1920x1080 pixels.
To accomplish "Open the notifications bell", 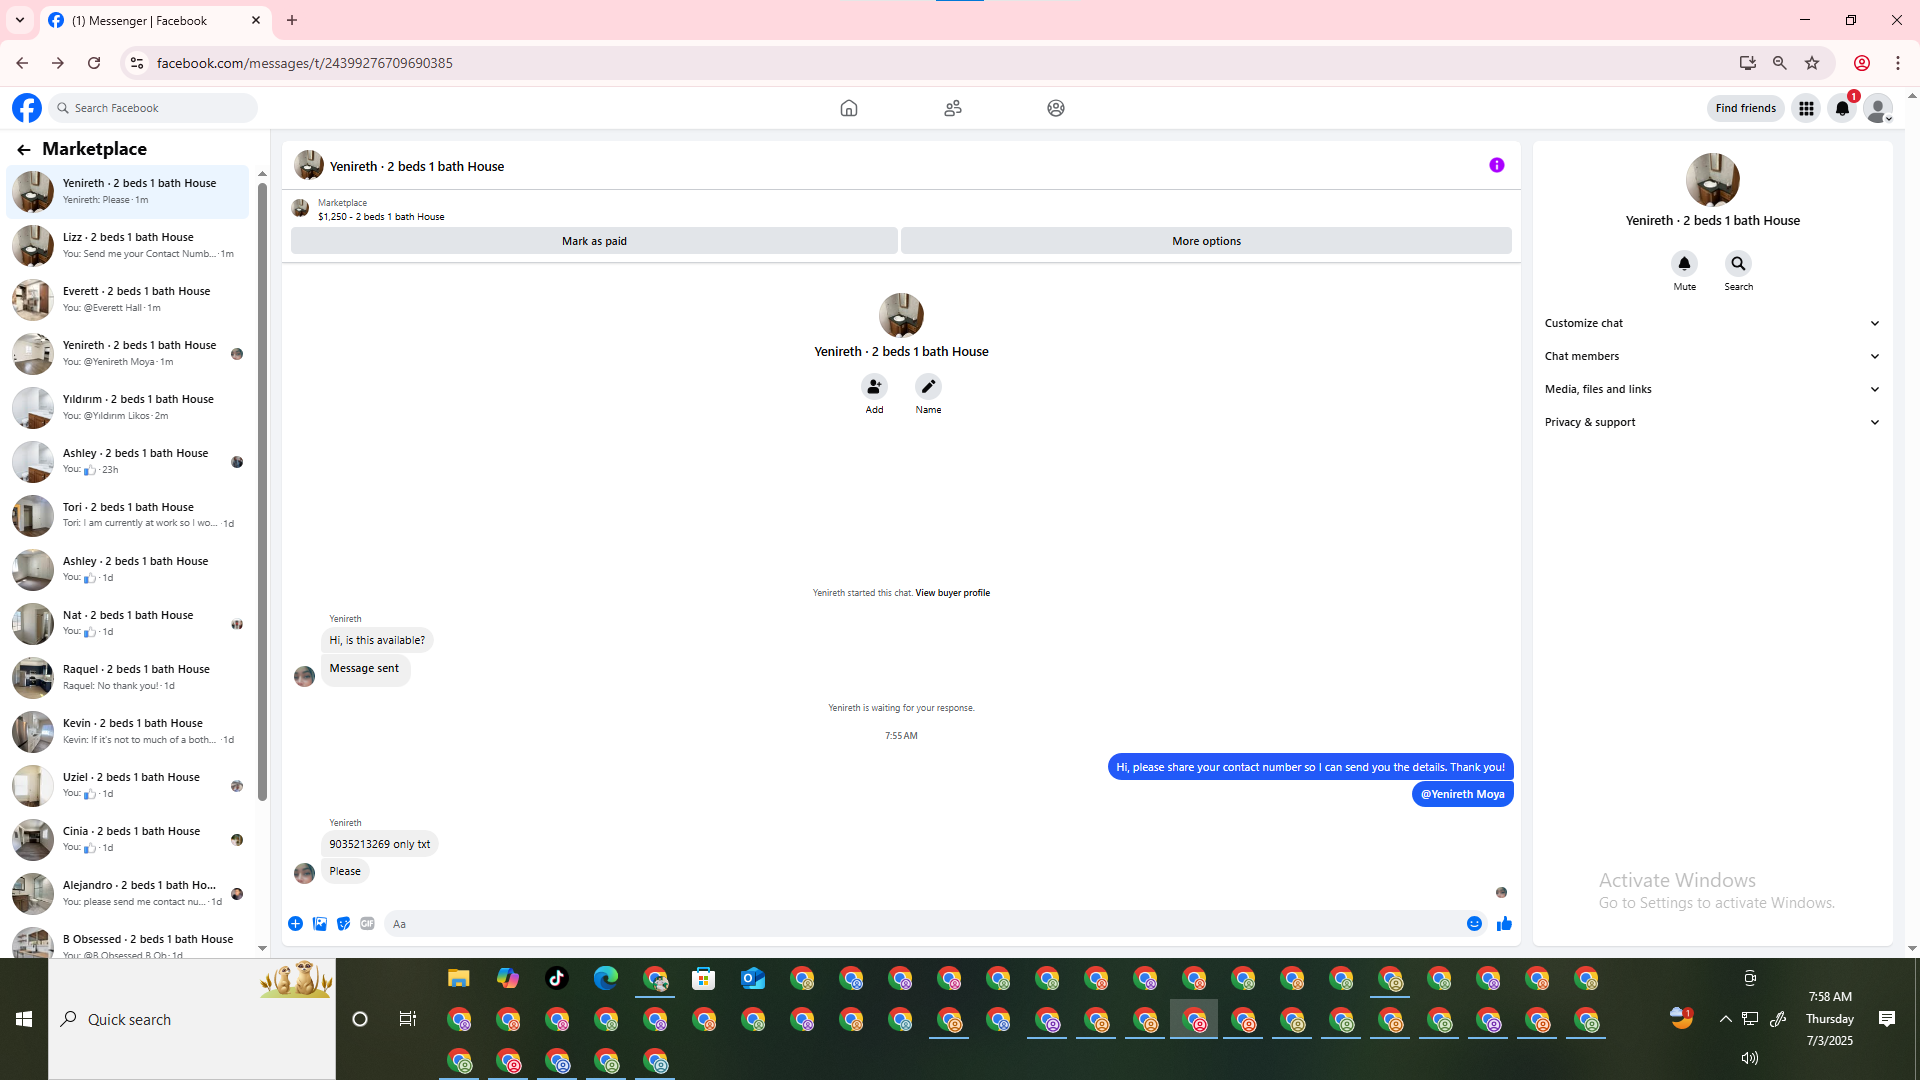I will (1841, 108).
